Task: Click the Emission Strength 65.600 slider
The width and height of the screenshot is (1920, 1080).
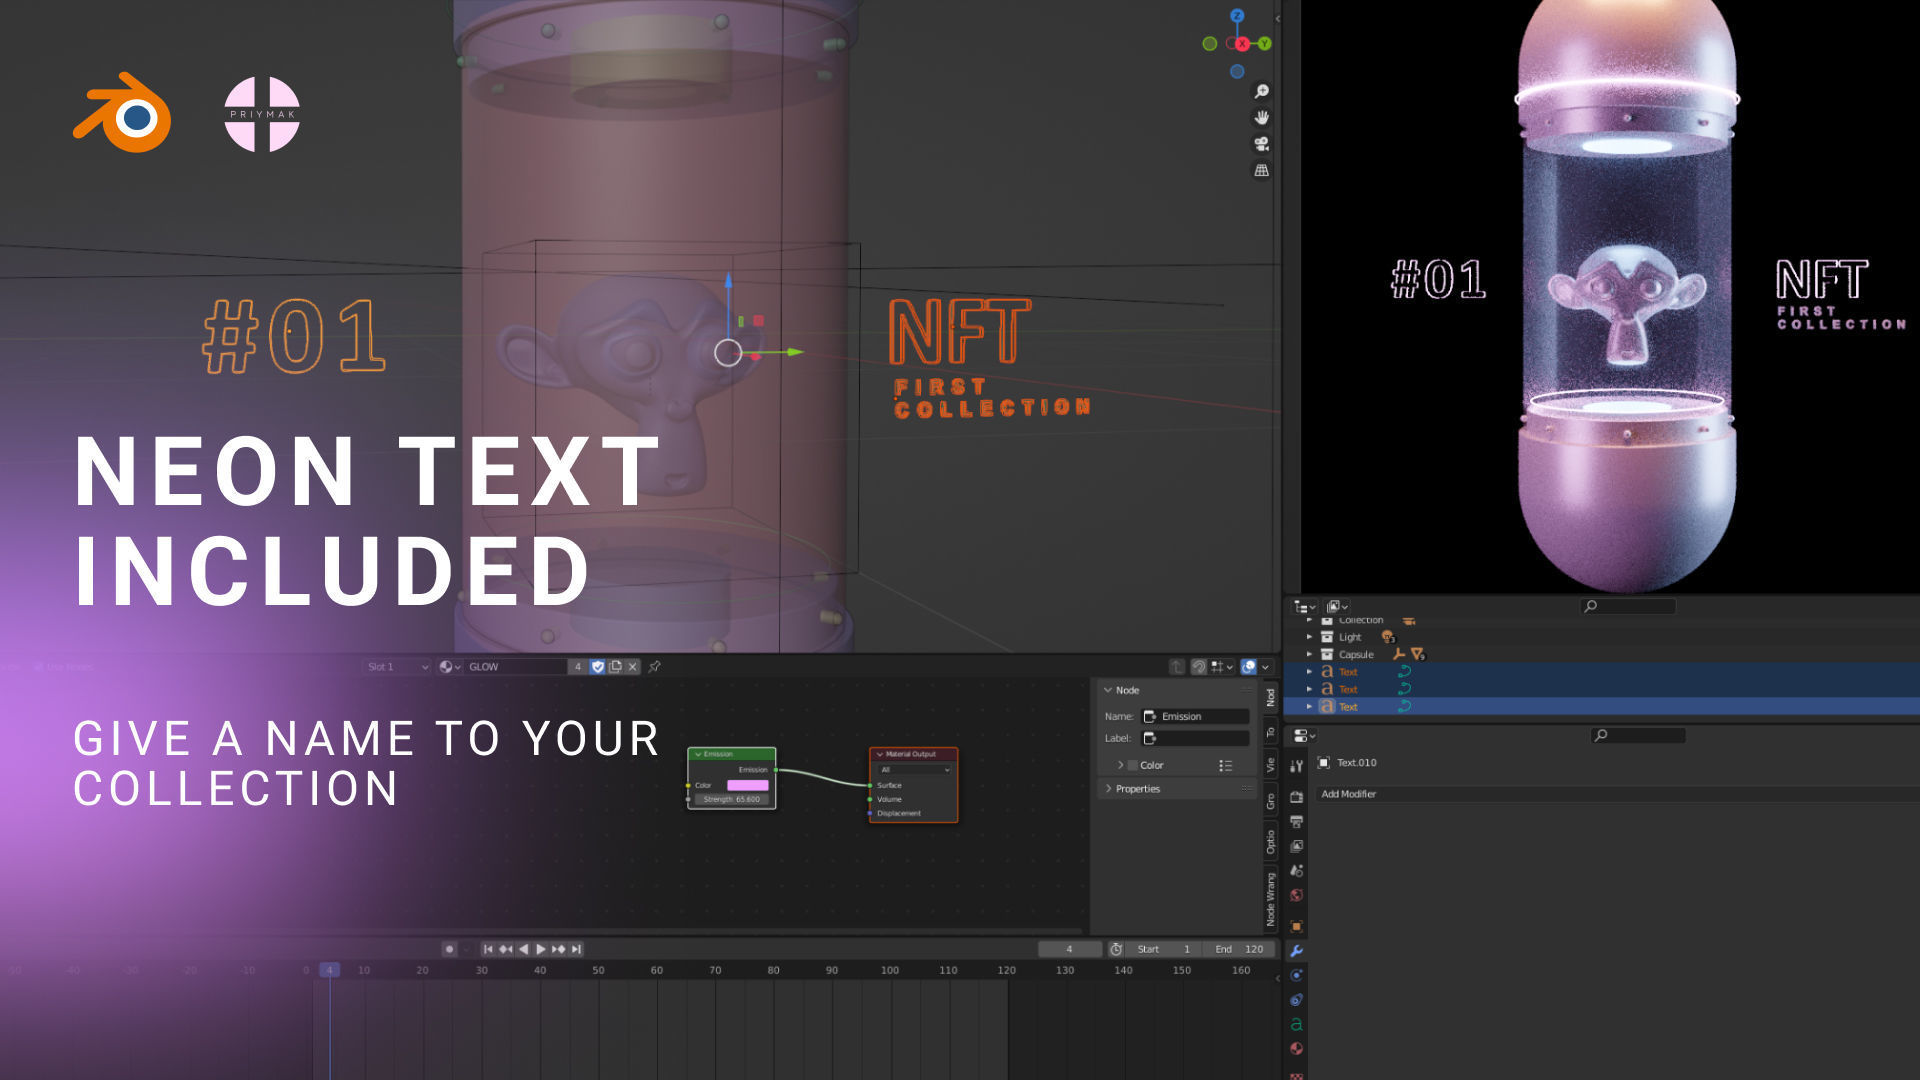Action: coord(732,800)
